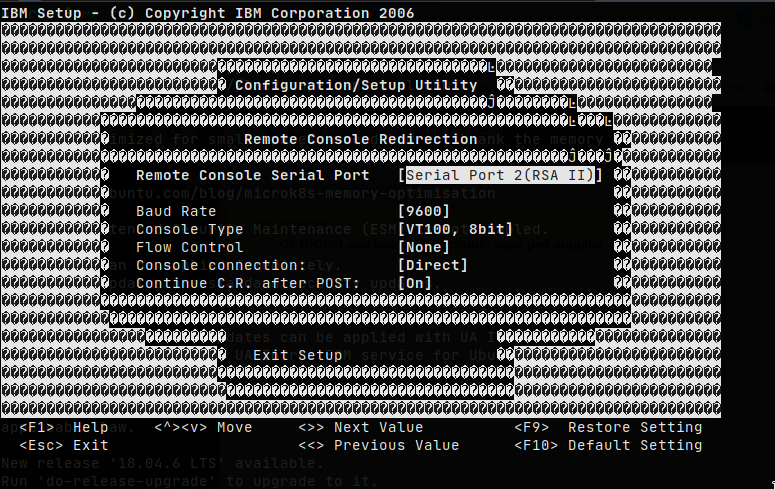Change the Console connection Direct value
The width and height of the screenshot is (775, 489).
[432, 265]
